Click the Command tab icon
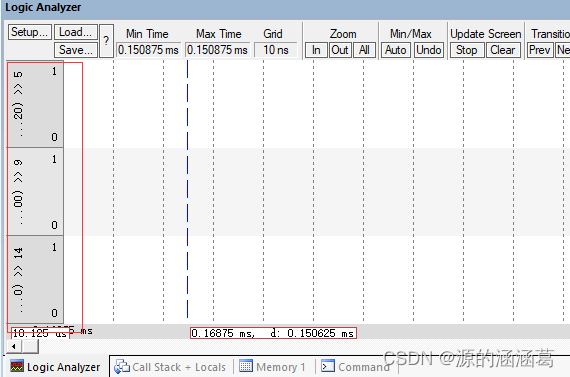Image resolution: width=570 pixels, height=377 pixels. click(x=328, y=366)
